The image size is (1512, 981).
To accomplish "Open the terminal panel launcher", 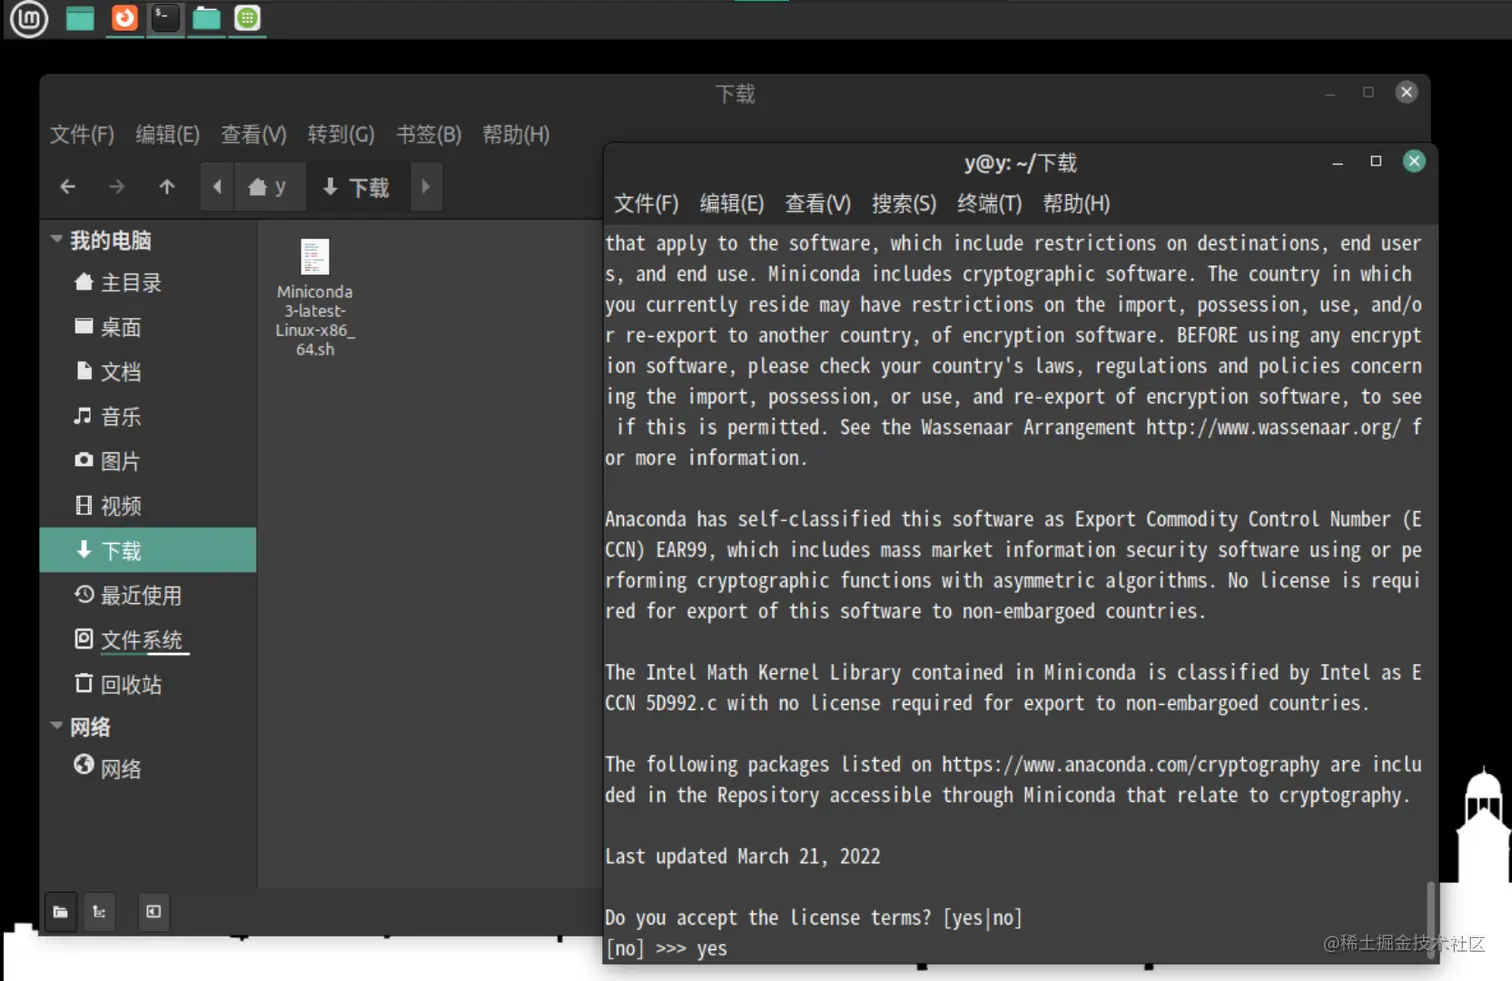I will click(165, 18).
